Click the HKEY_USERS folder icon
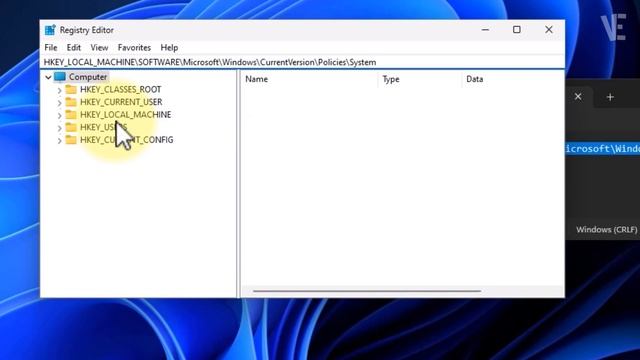This screenshot has height=360, width=640. tap(71, 127)
